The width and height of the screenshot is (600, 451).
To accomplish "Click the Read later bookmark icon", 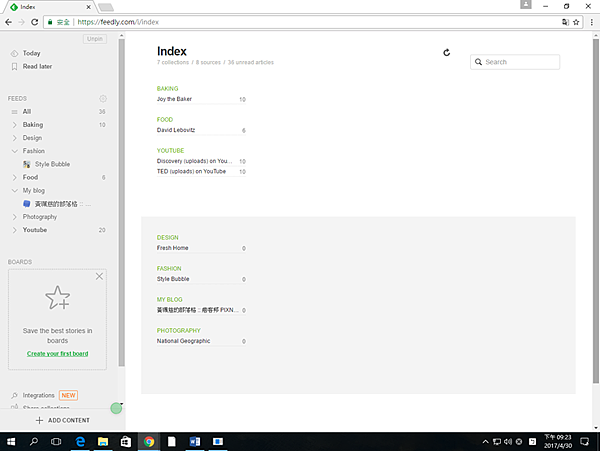I will (15, 67).
